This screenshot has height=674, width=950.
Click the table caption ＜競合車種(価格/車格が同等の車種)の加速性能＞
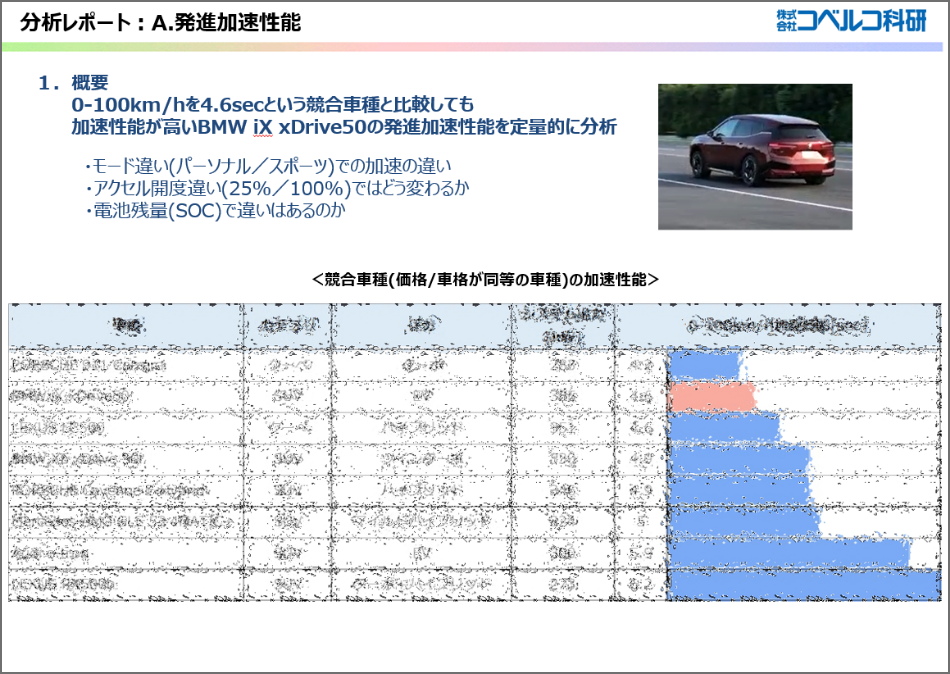point(485,279)
